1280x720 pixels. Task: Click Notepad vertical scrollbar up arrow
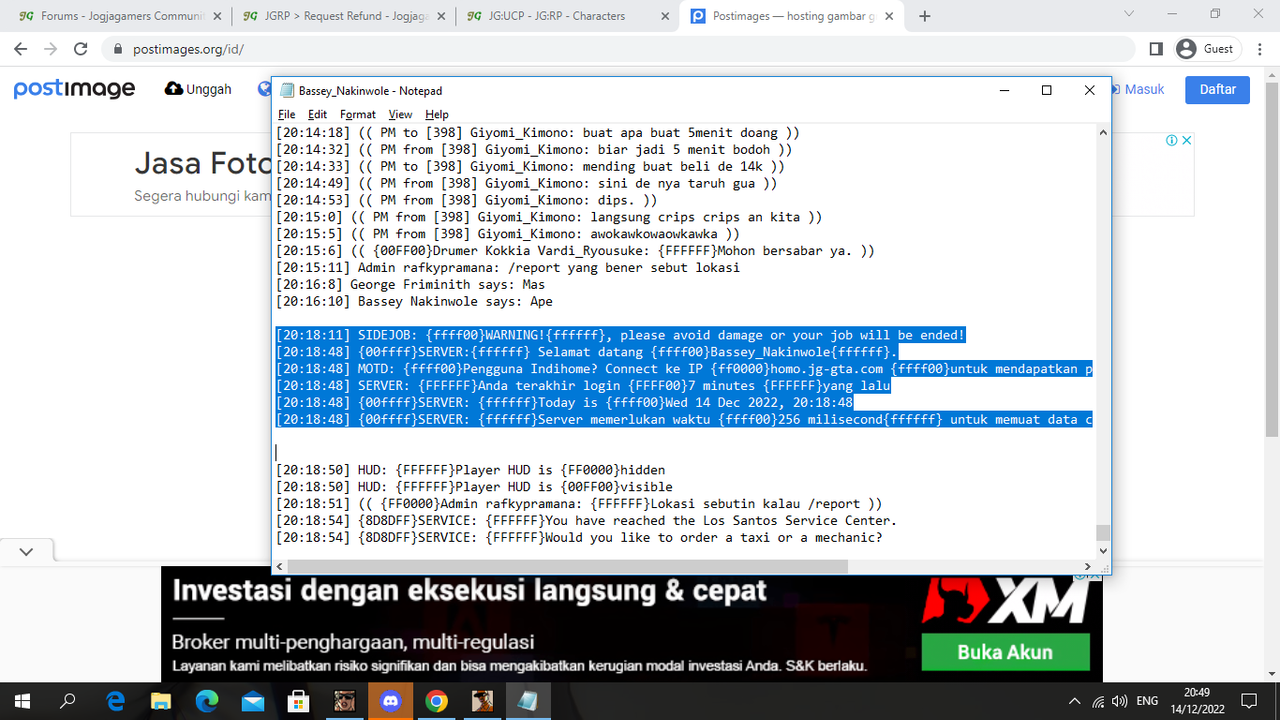coord(1103,133)
